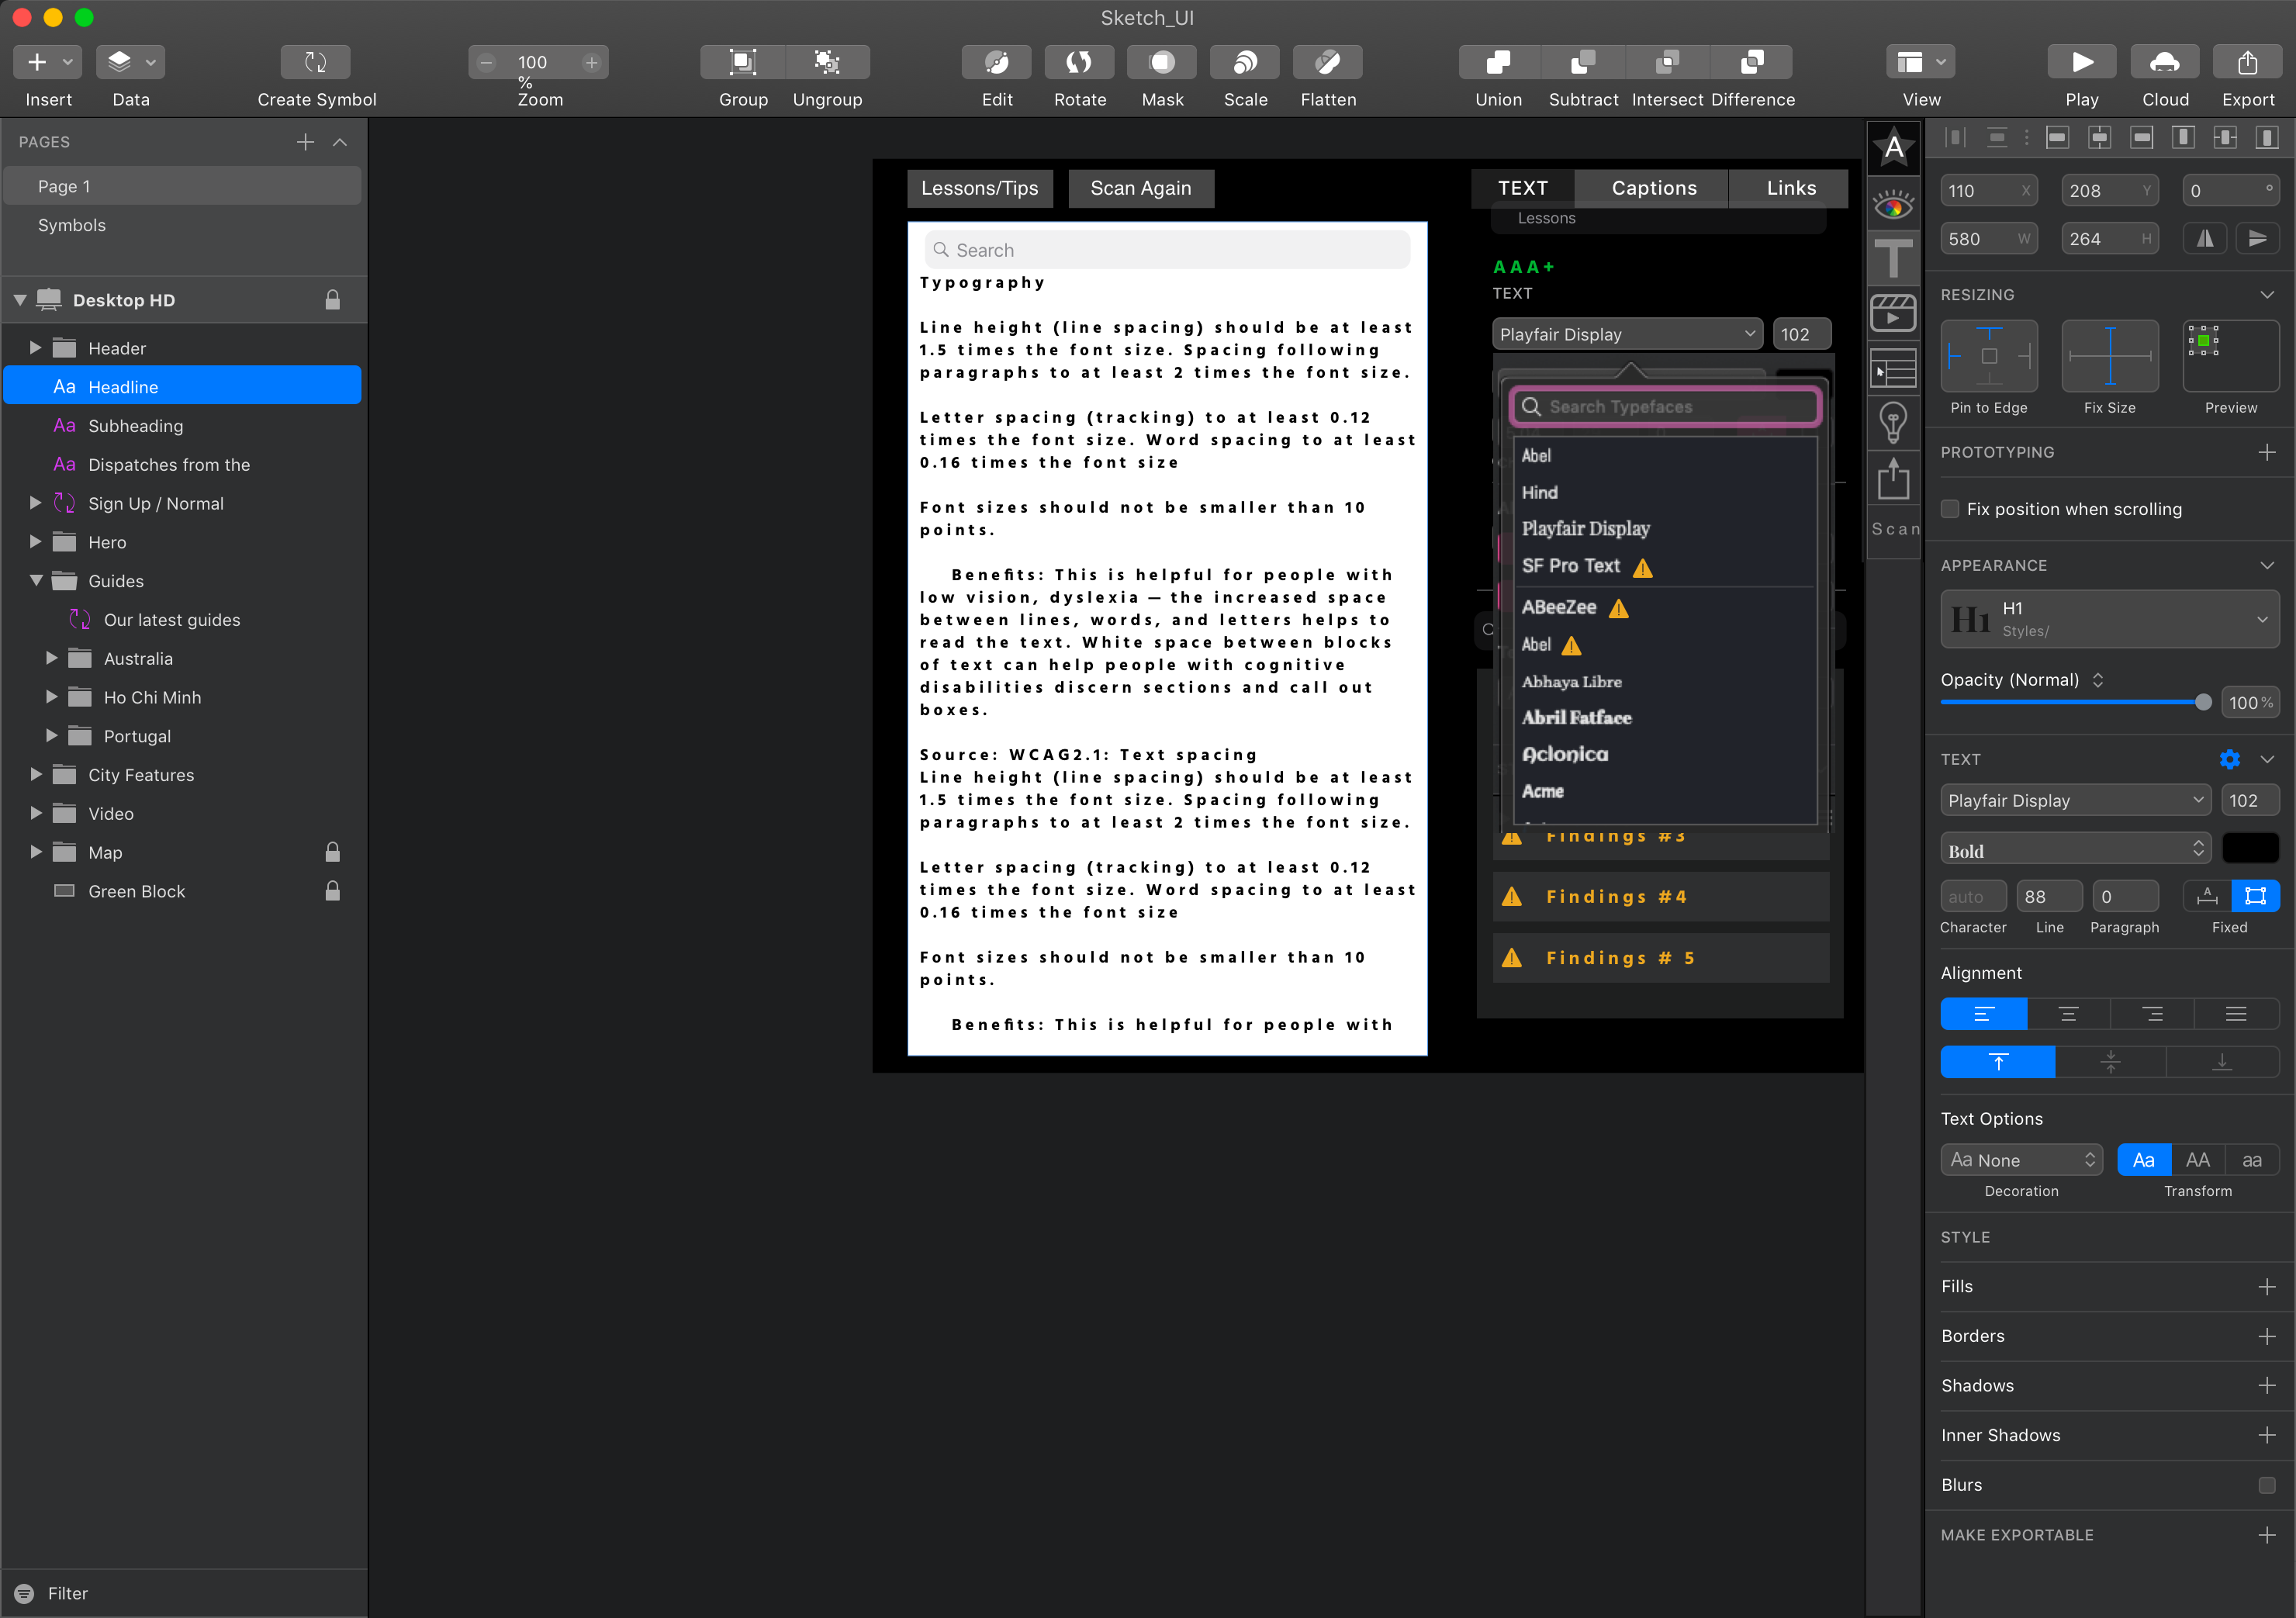Click the color vision eye icon

[x=1893, y=207]
